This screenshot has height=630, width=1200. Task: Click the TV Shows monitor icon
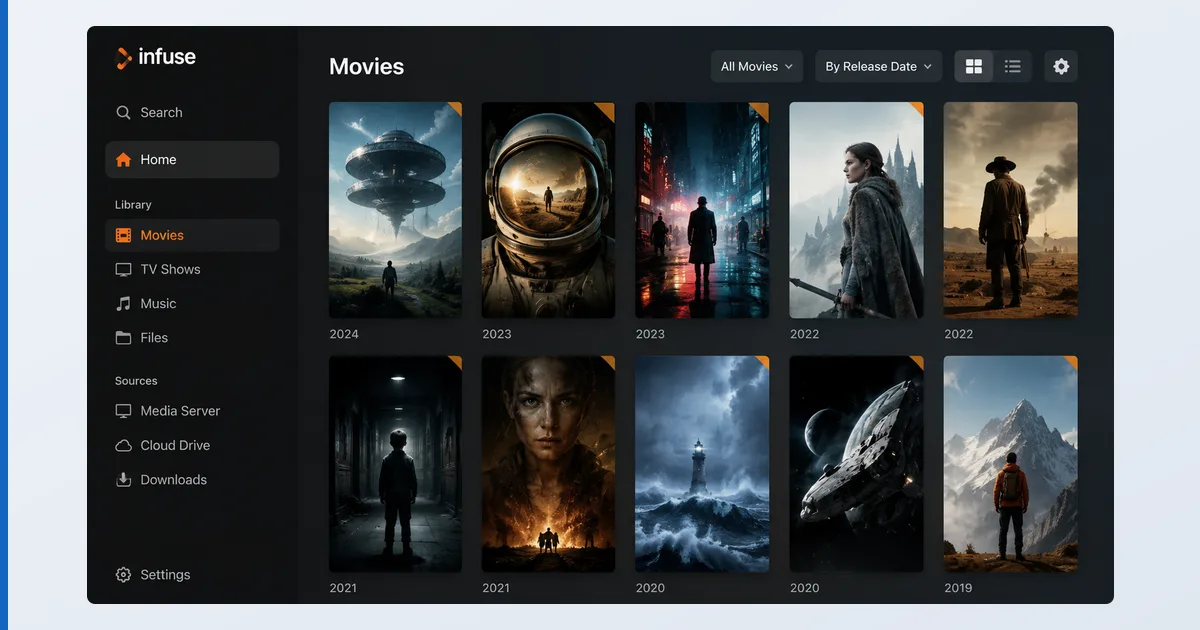123,270
